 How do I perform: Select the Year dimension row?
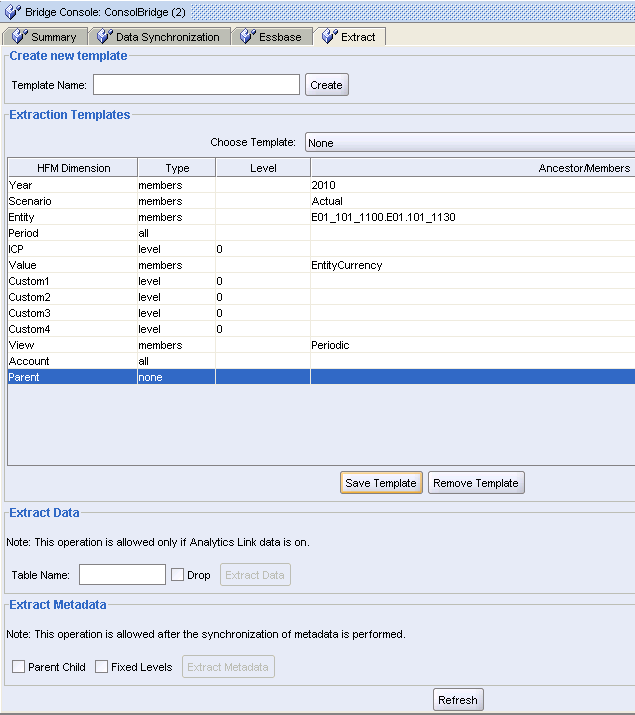coord(321,185)
